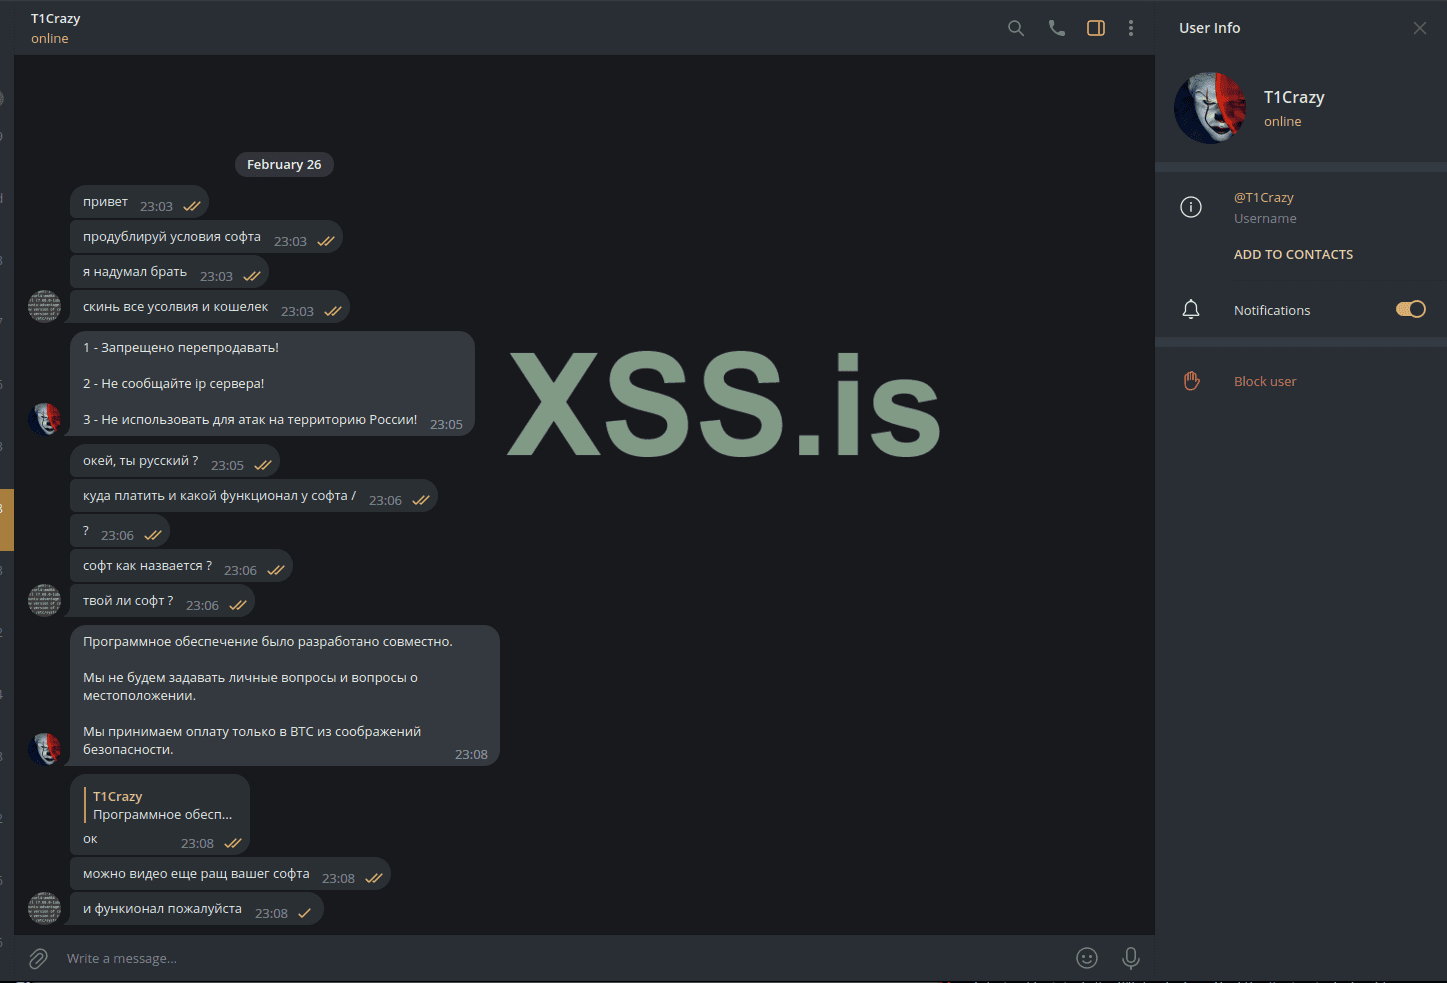
Task: Click the hand icon next to Block user
Action: pos(1191,381)
